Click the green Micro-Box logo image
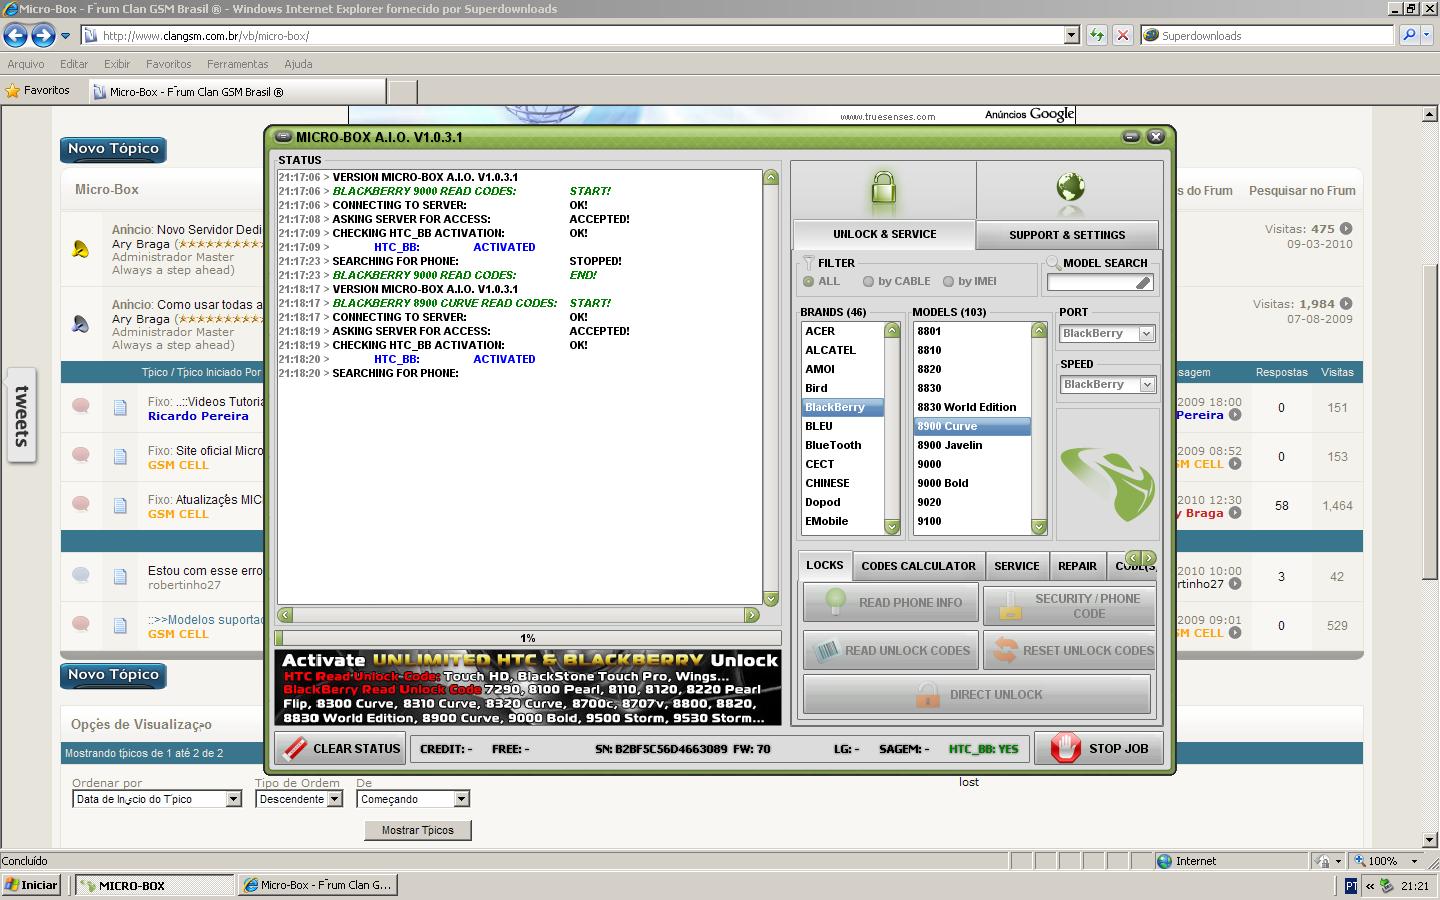Viewport: 1440px width, 900px height. click(x=1107, y=484)
